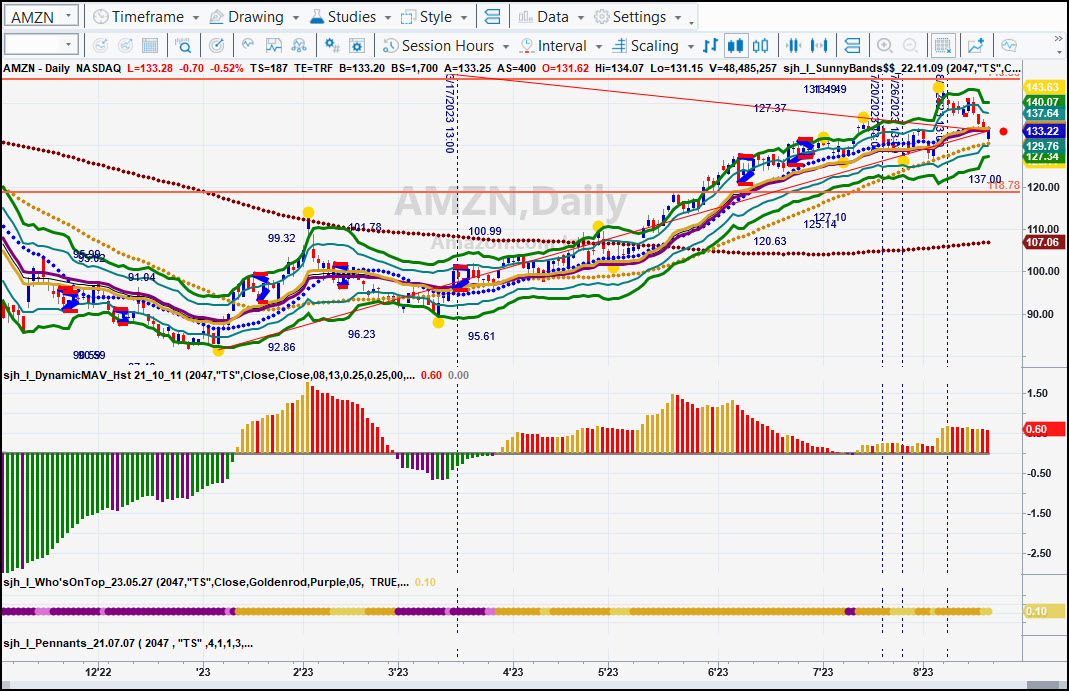Click the chart page with wave icon
1069x691 pixels.
click(273, 46)
